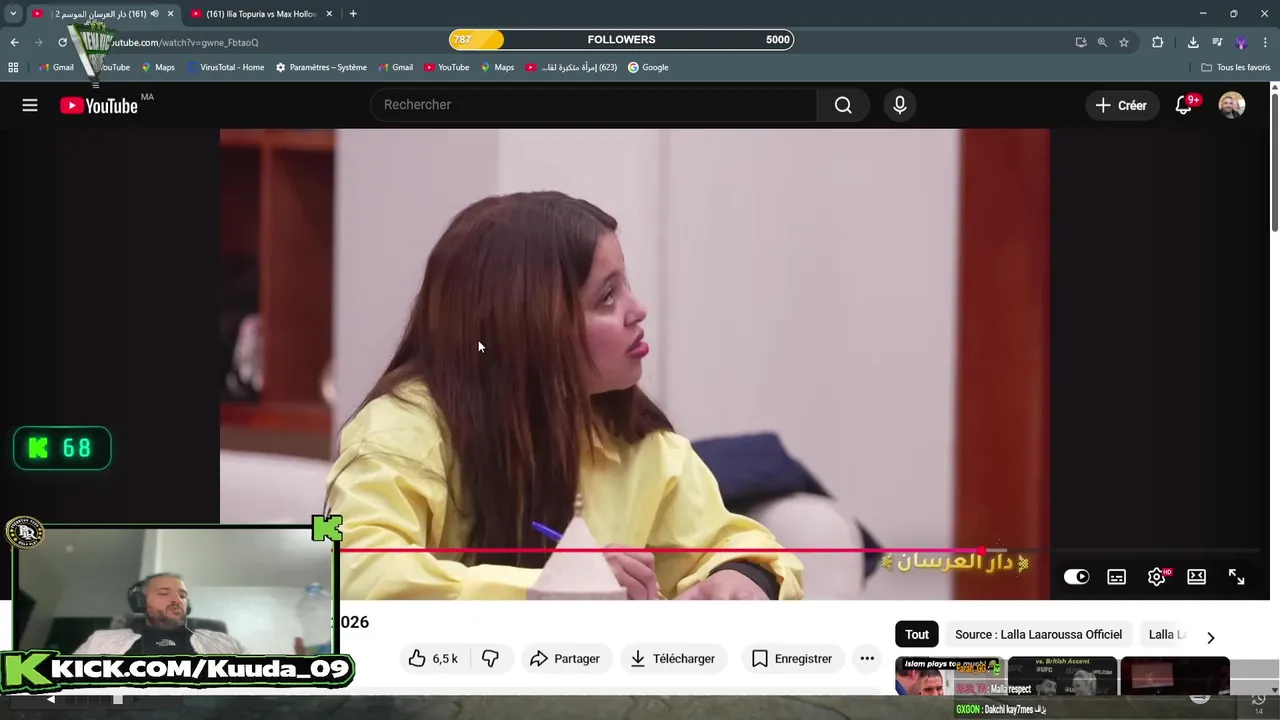The height and width of the screenshot is (720, 1280).
Task: Open the Islam plays too much thumbnail
Action: (949, 676)
